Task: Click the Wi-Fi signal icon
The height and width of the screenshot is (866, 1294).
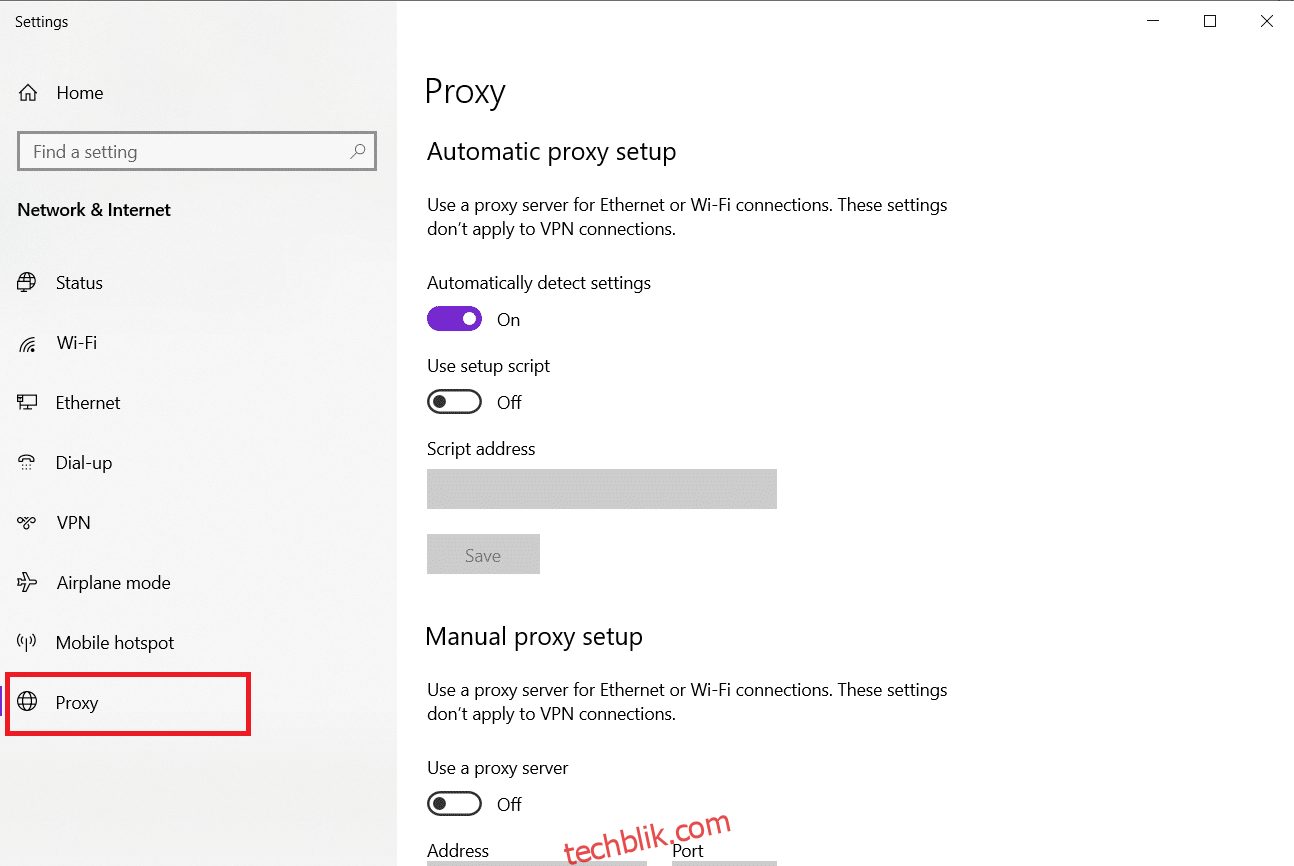Action: click(27, 343)
